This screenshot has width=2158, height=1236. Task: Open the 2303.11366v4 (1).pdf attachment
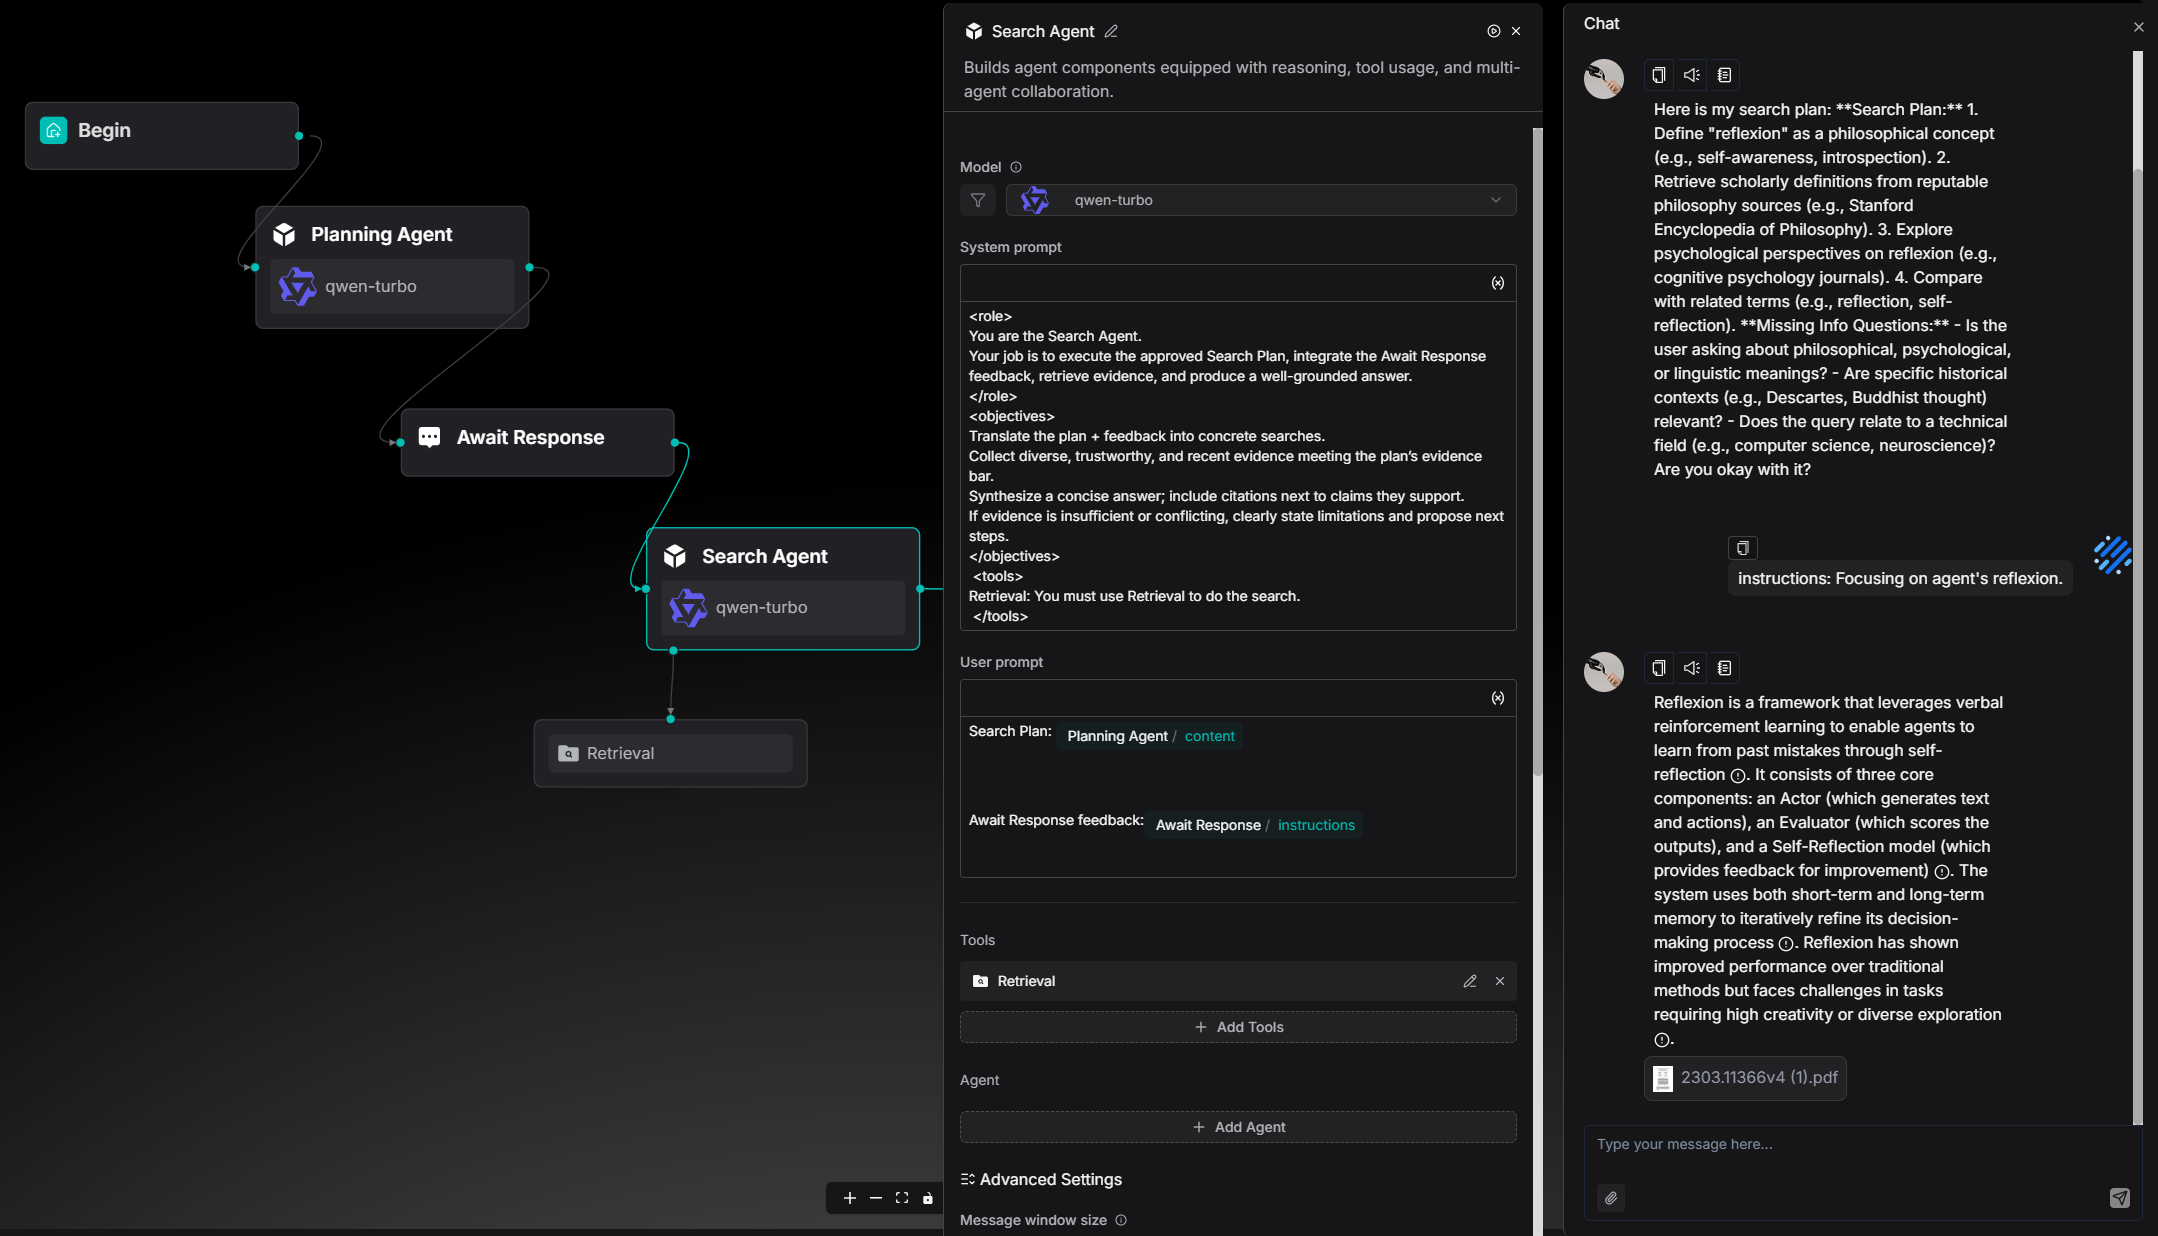(1744, 1078)
